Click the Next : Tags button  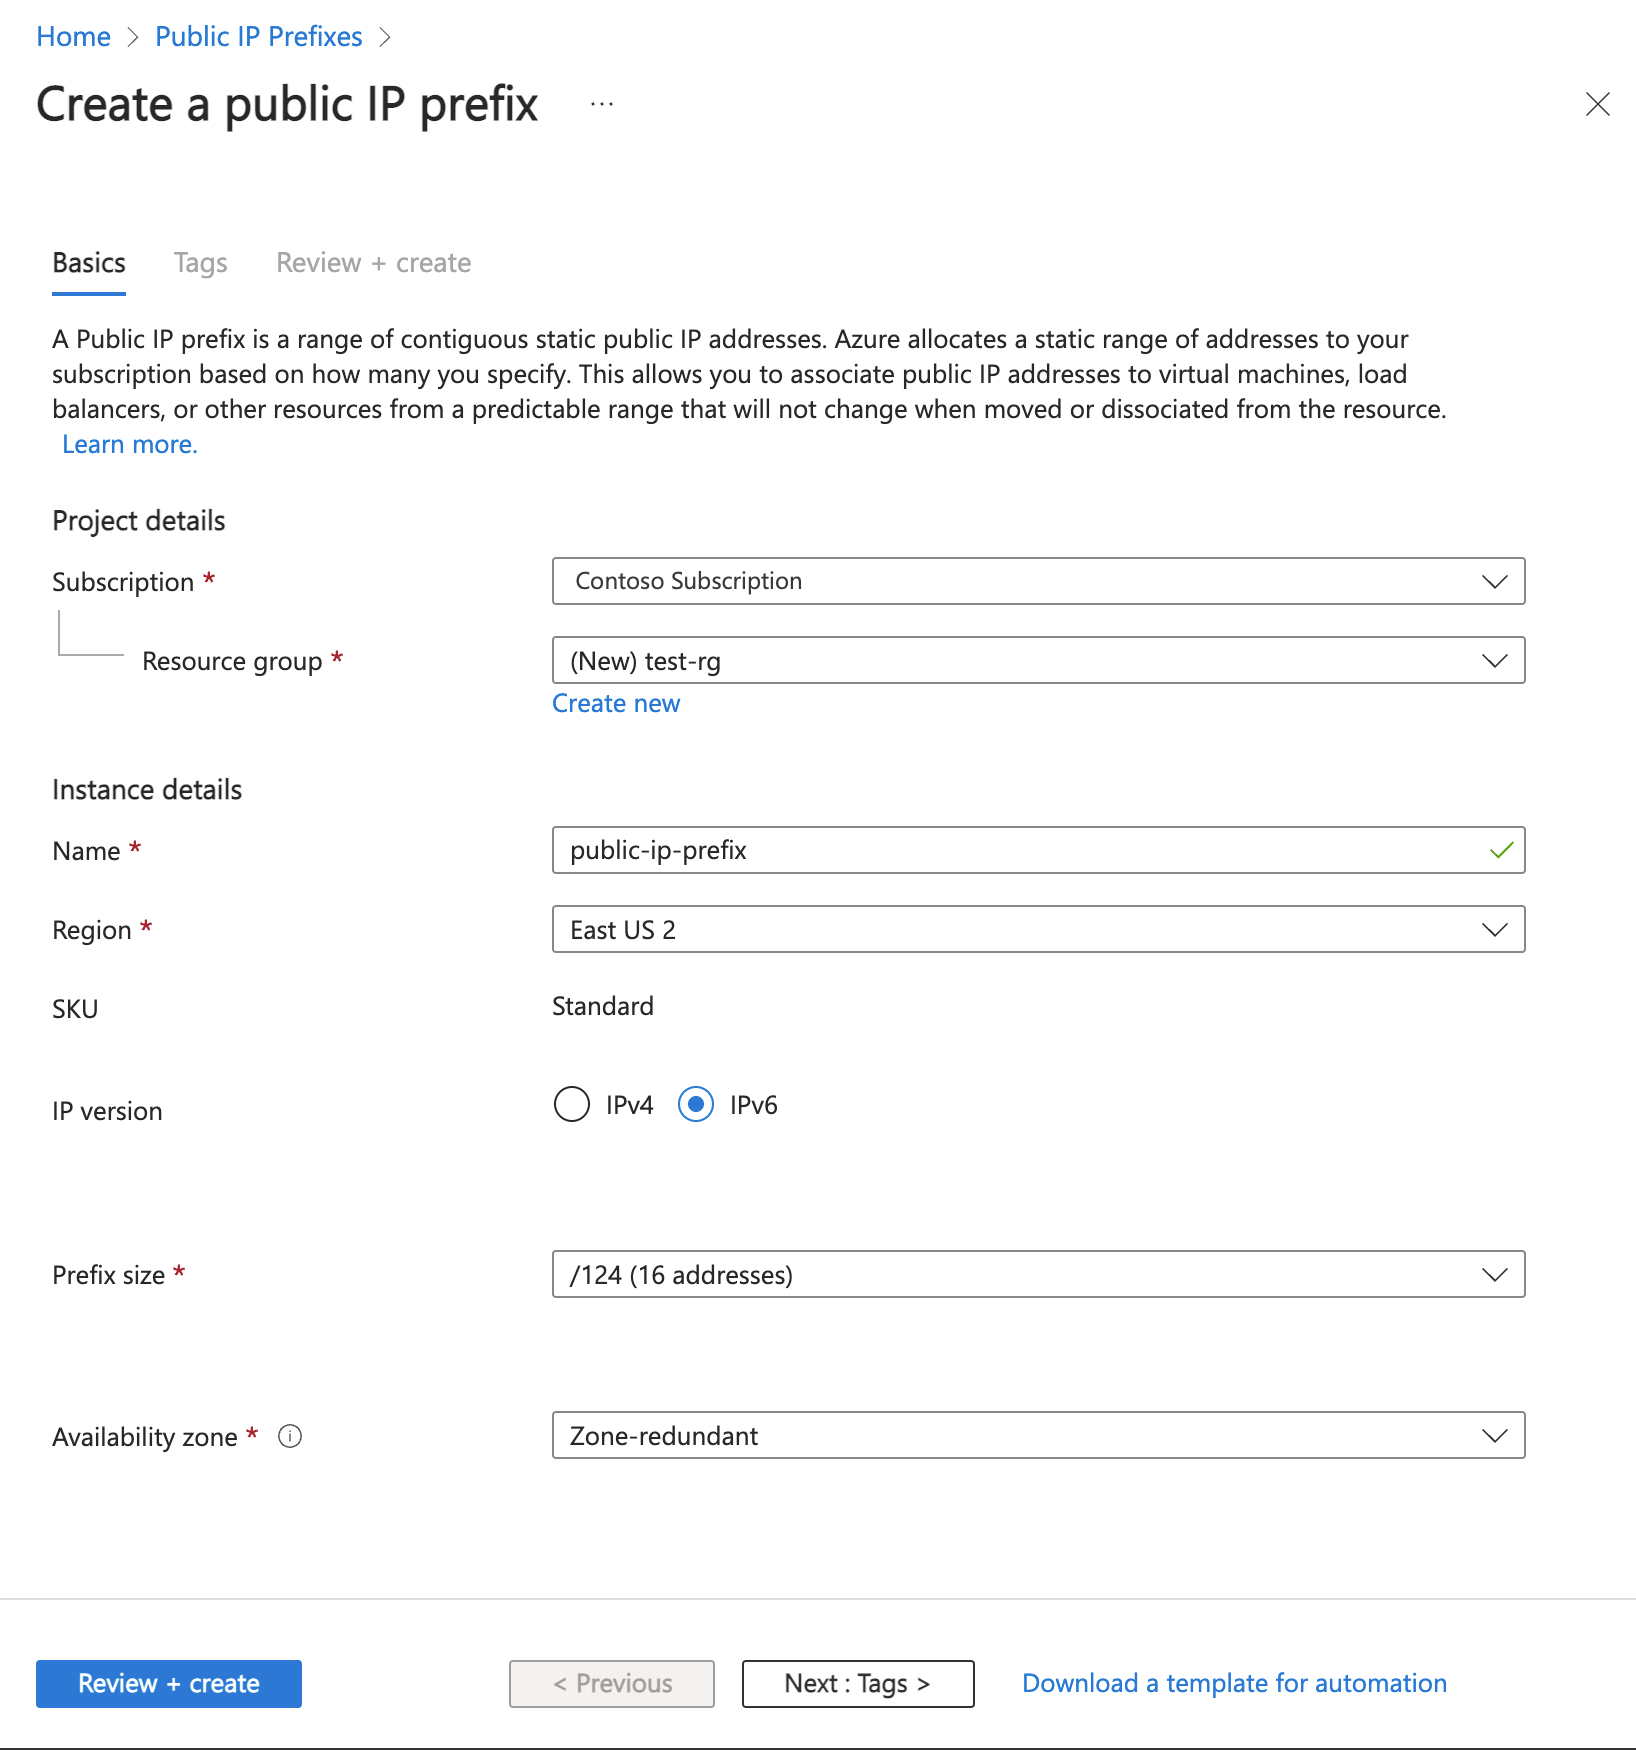[857, 1683]
